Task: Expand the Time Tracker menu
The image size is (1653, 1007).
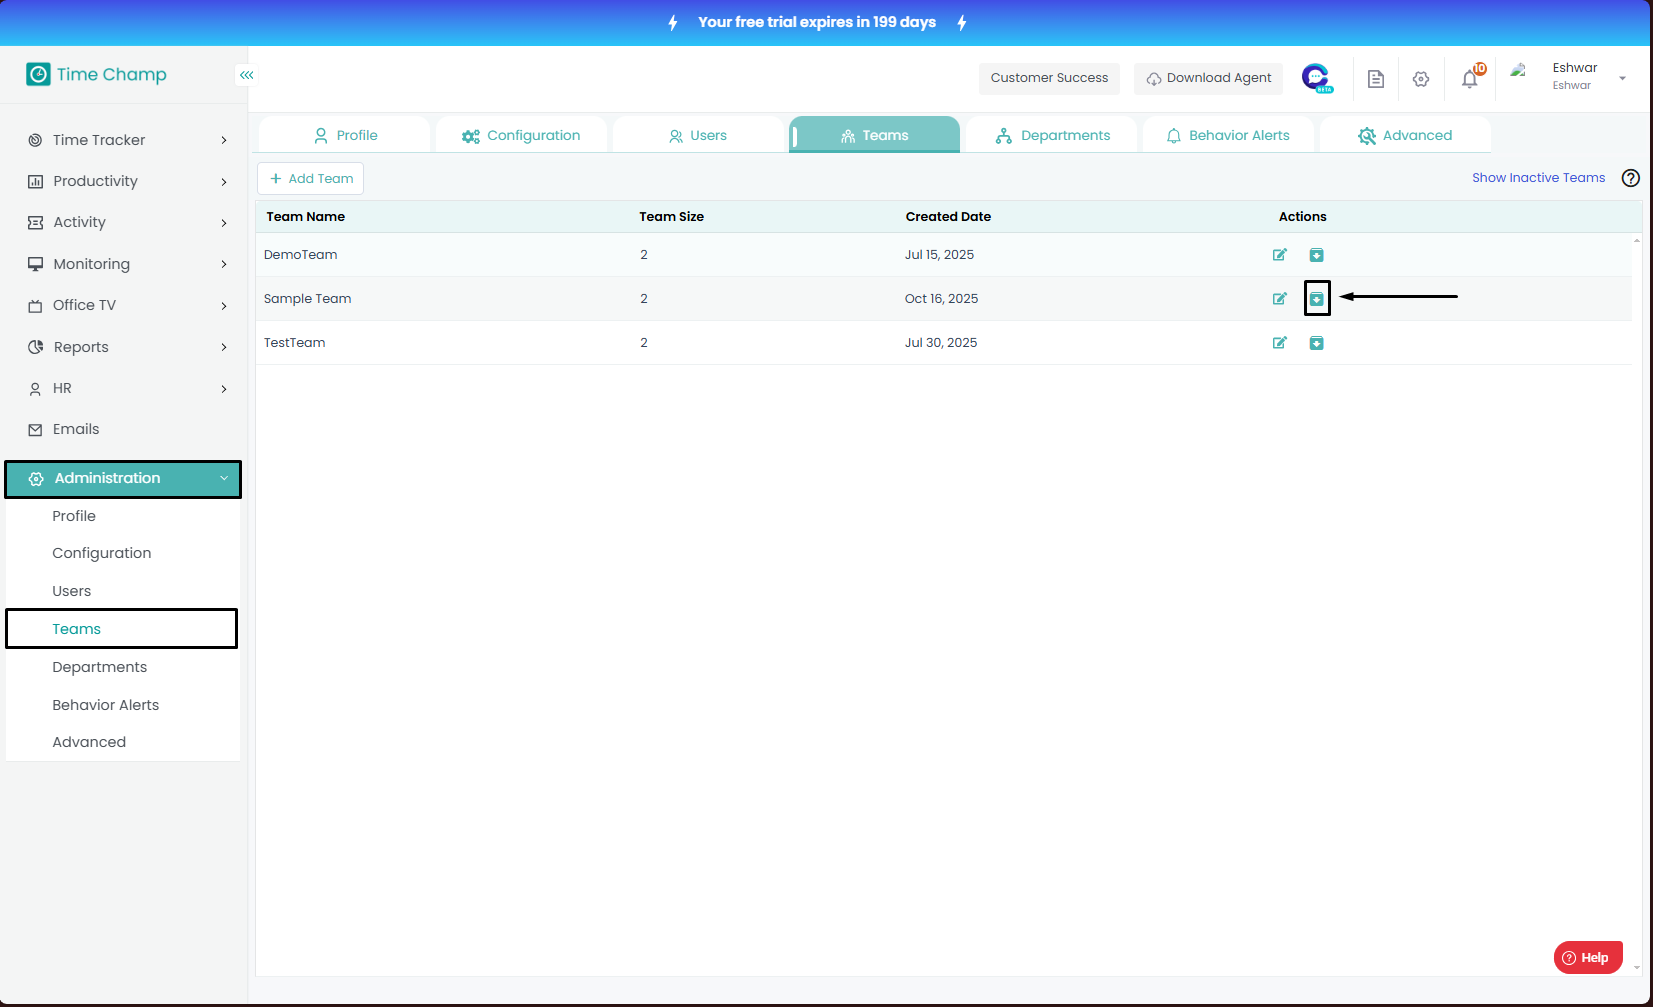Action: click(x=127, y=140)
